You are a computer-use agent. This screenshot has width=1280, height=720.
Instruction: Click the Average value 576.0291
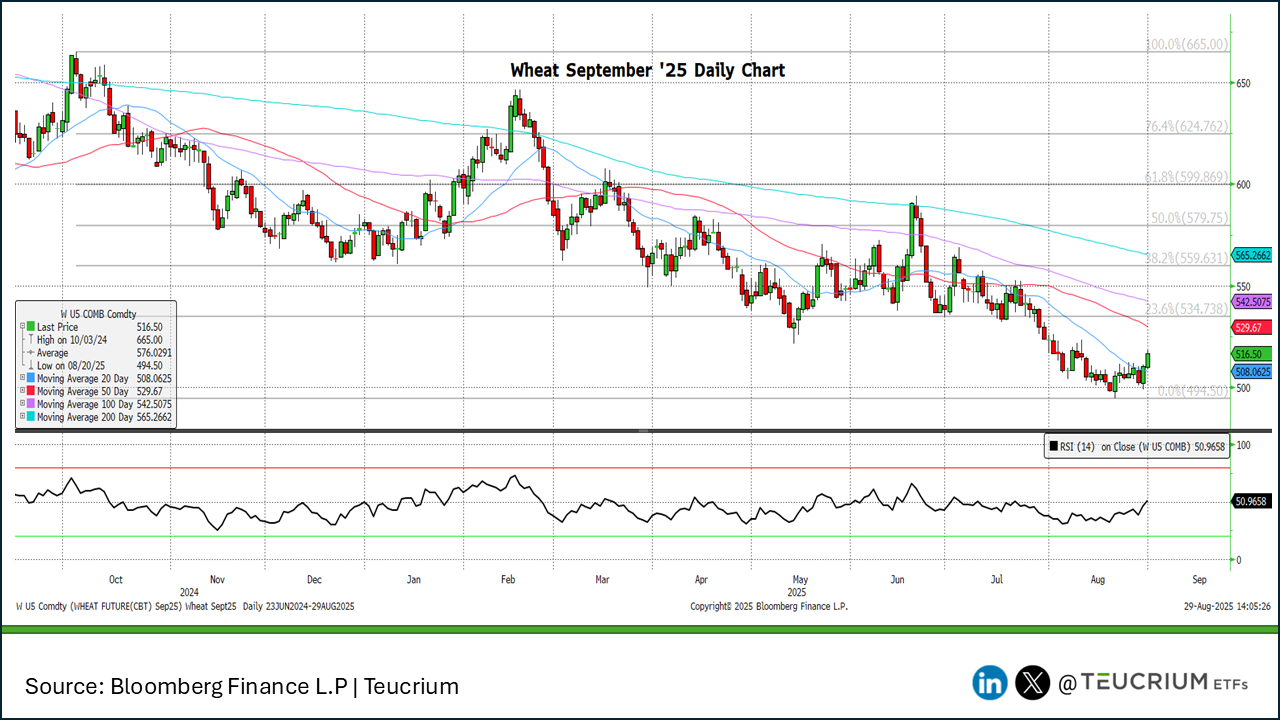(154, 352)
